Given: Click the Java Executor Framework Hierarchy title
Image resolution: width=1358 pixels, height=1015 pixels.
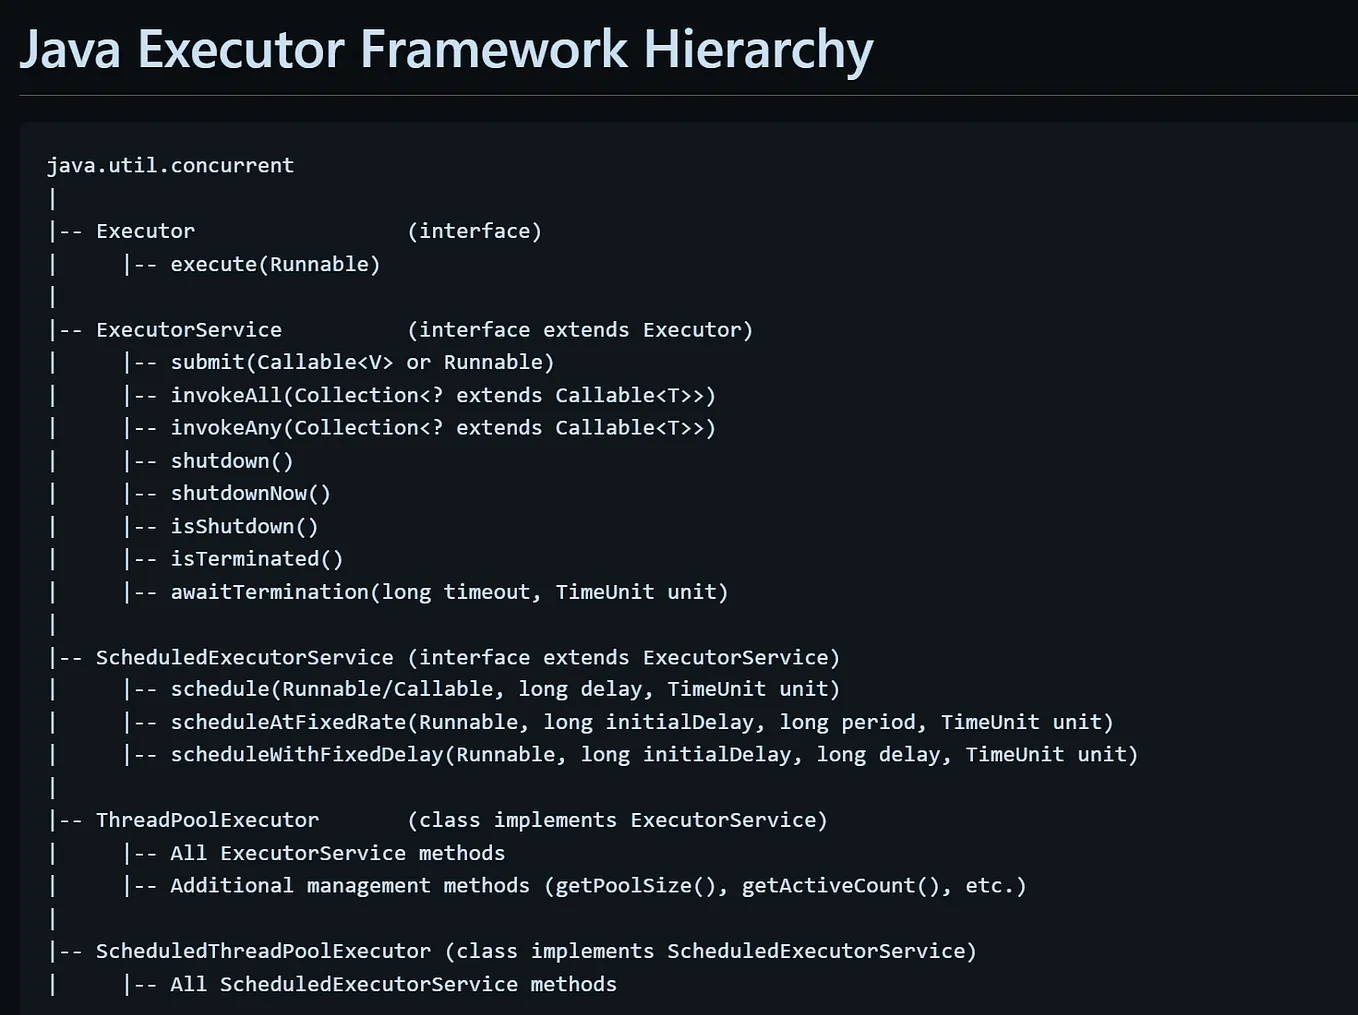Looking at the screenshot, I should pos(446,48).
